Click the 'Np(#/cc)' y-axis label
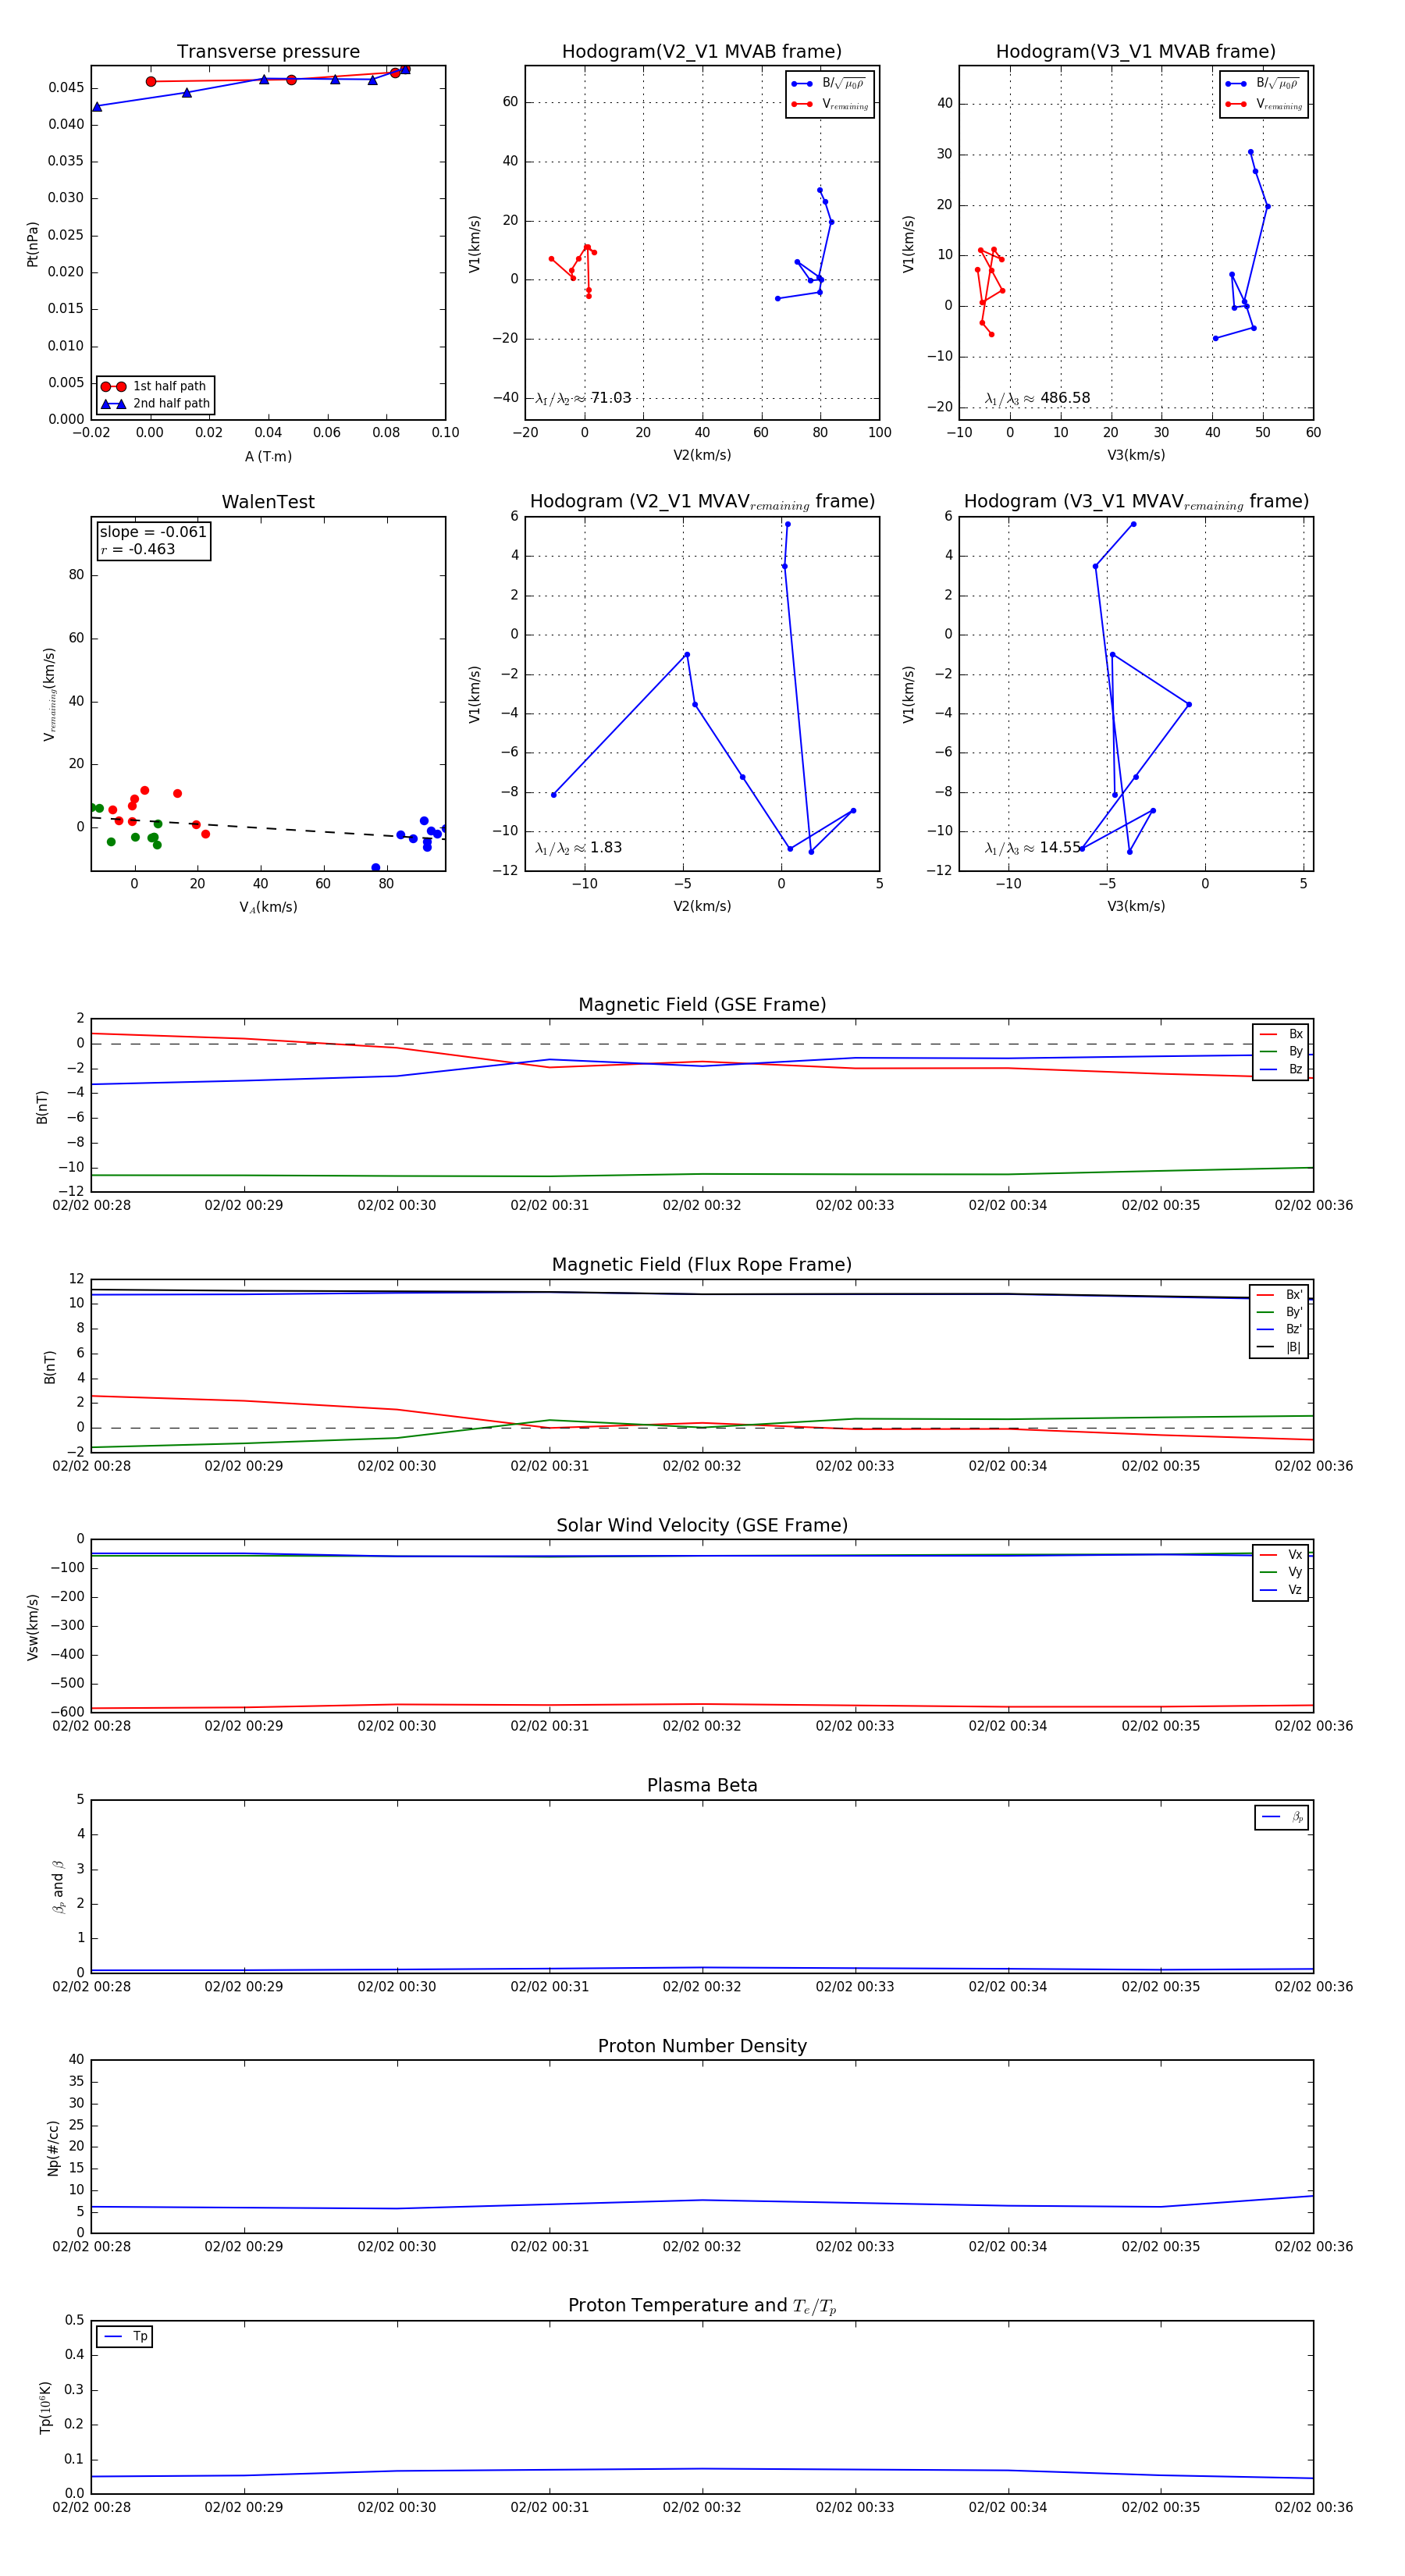The image size is (1405, 2576). [53, 2148]
